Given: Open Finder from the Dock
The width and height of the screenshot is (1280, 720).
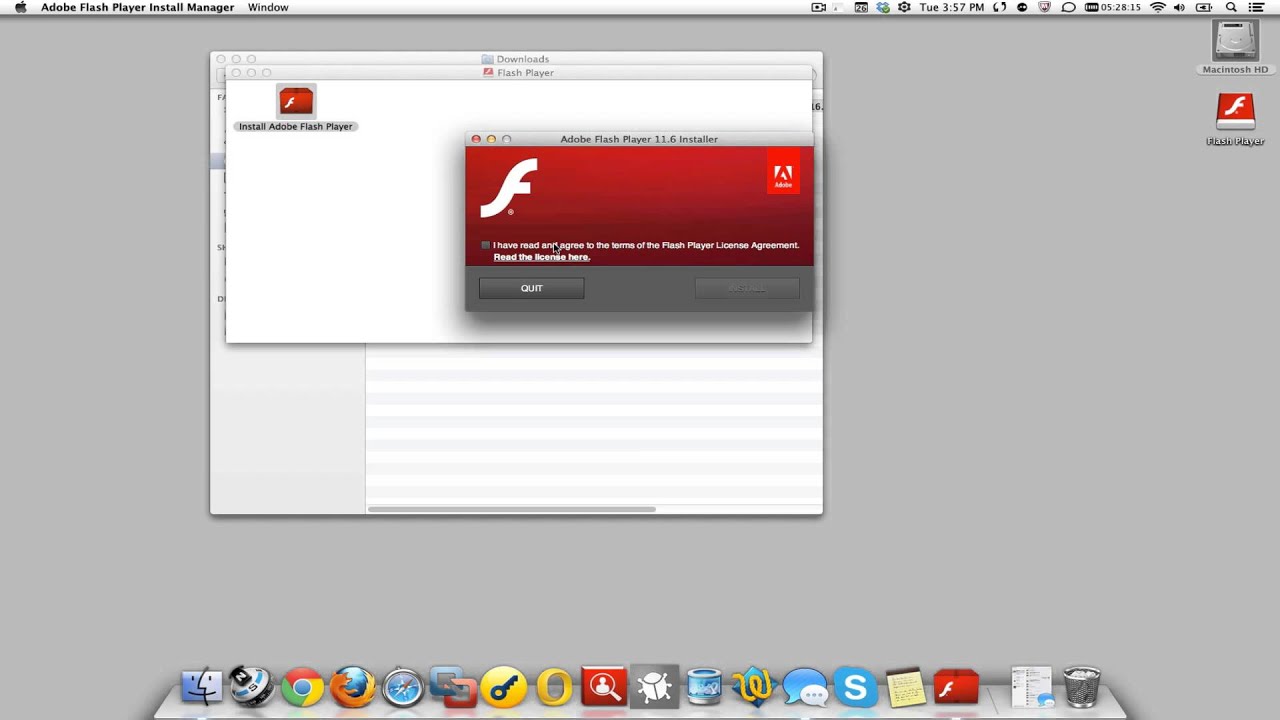Looking at the screenshot, I should pos(201,687).
